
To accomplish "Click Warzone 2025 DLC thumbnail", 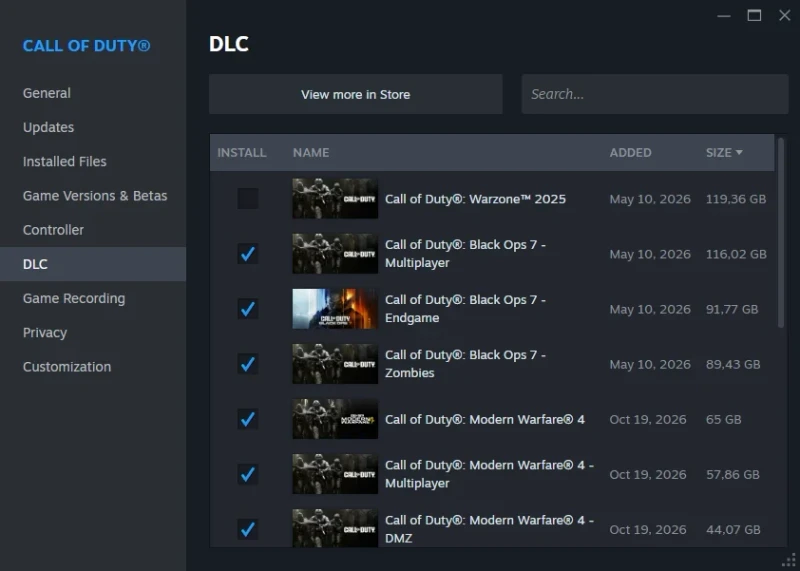I will 335,198.
